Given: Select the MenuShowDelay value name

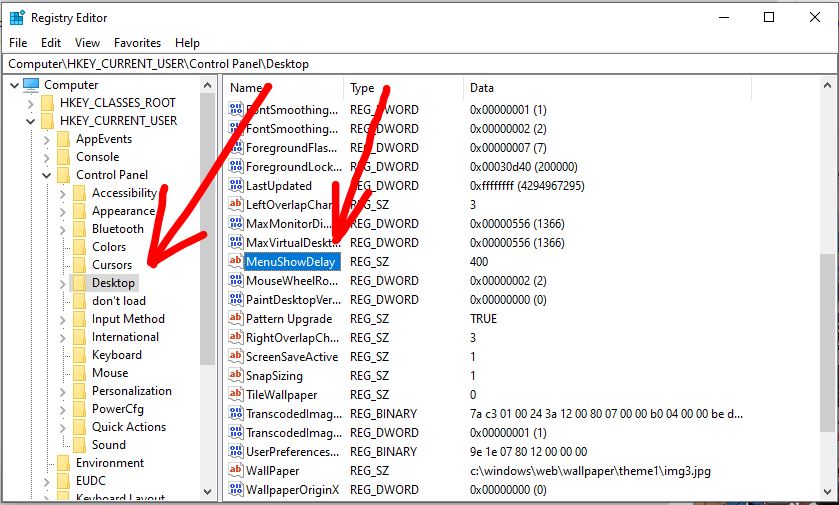Looking at the screenshot, I should point(291,262).
